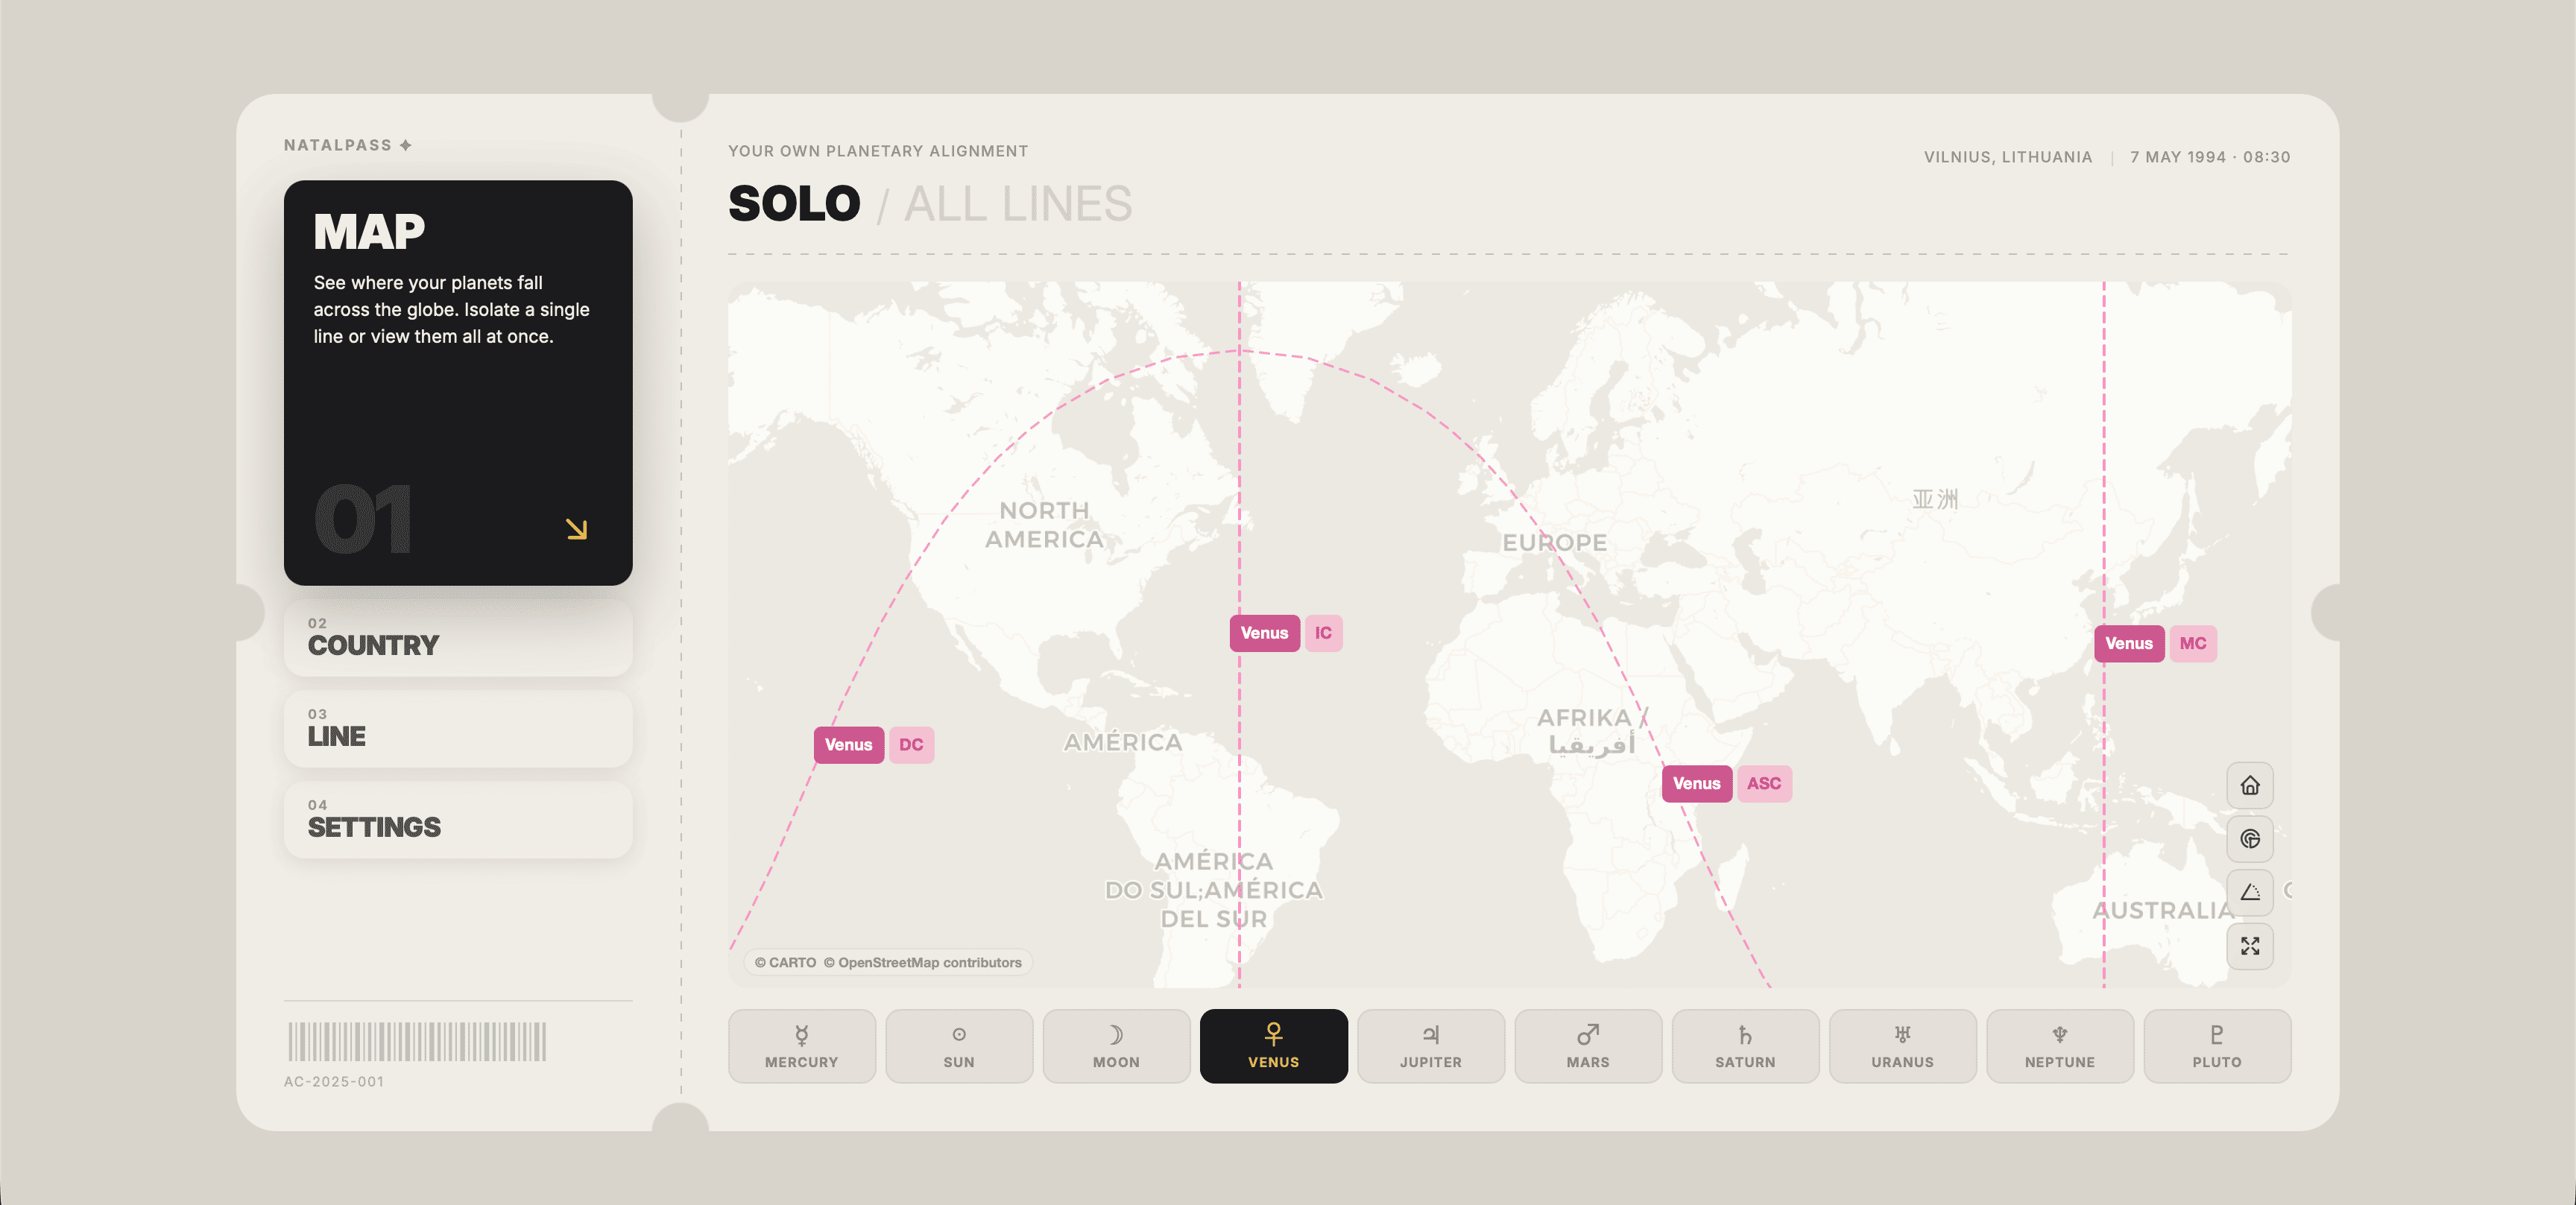This screenshot has width=2576, height=1205.
Task: Open the MAP card arrow
Action: coord(576,529)
